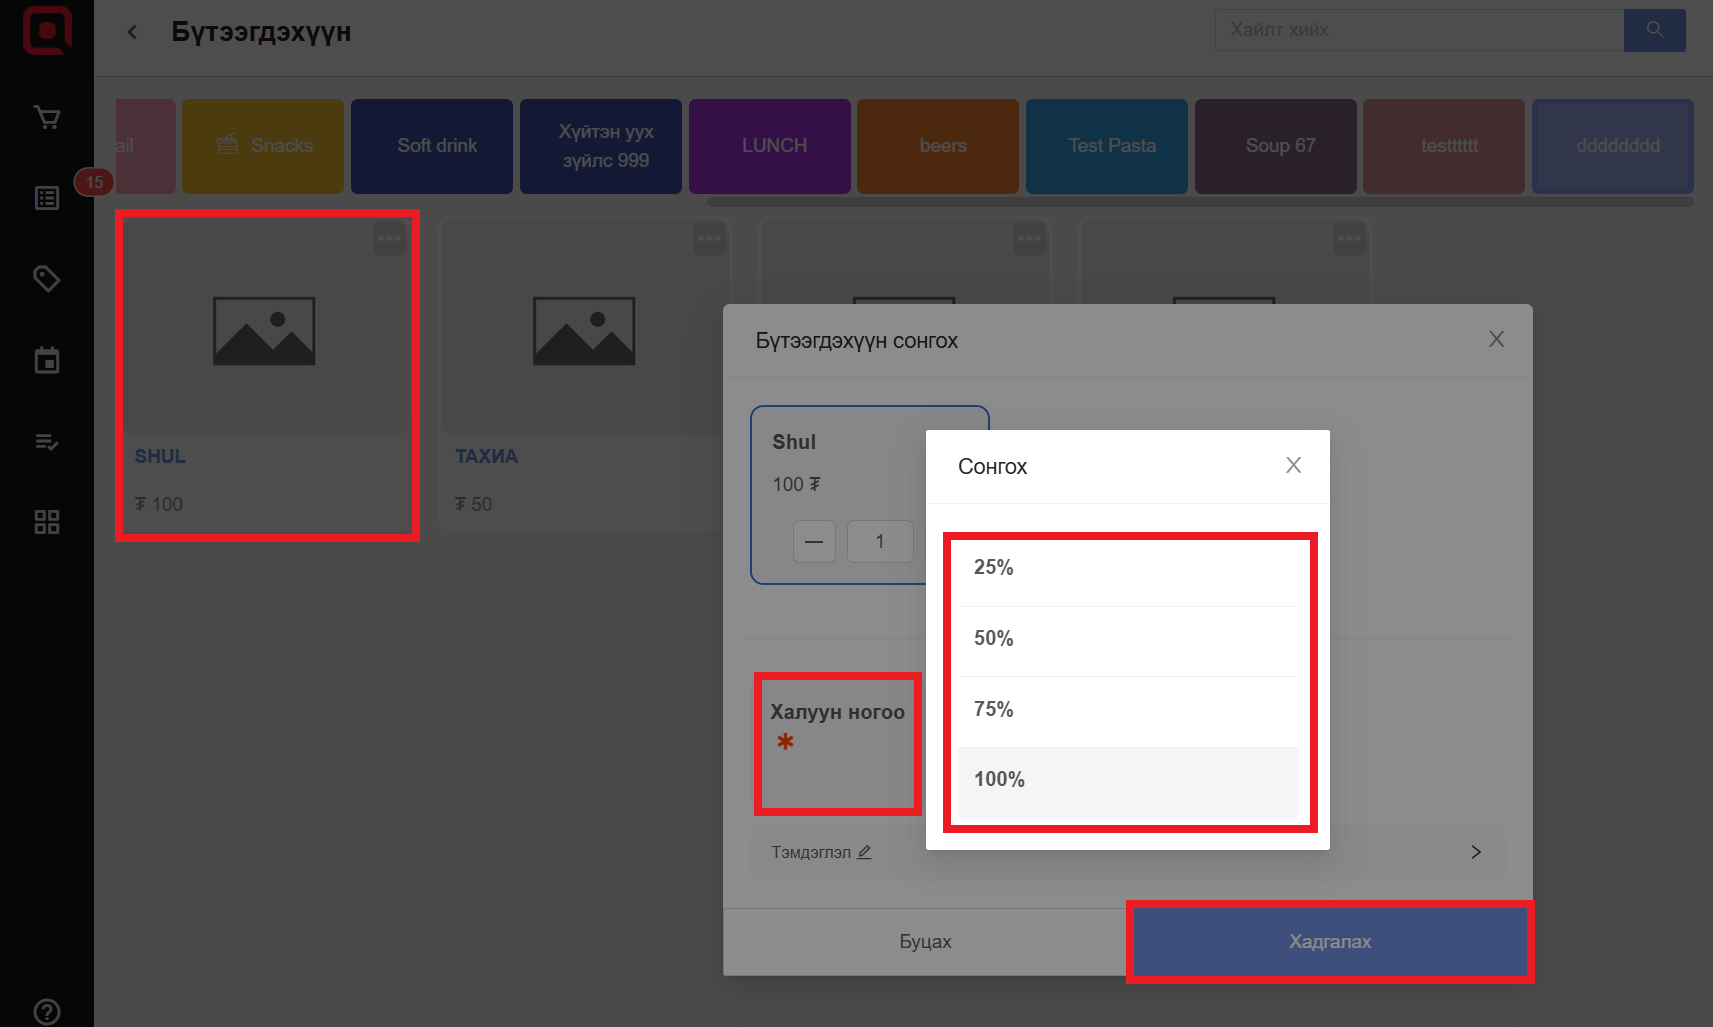Open the calendar icon in sidebar
The height and width of the screenshot is (1027, 1713).
click(x=47, y=360)
